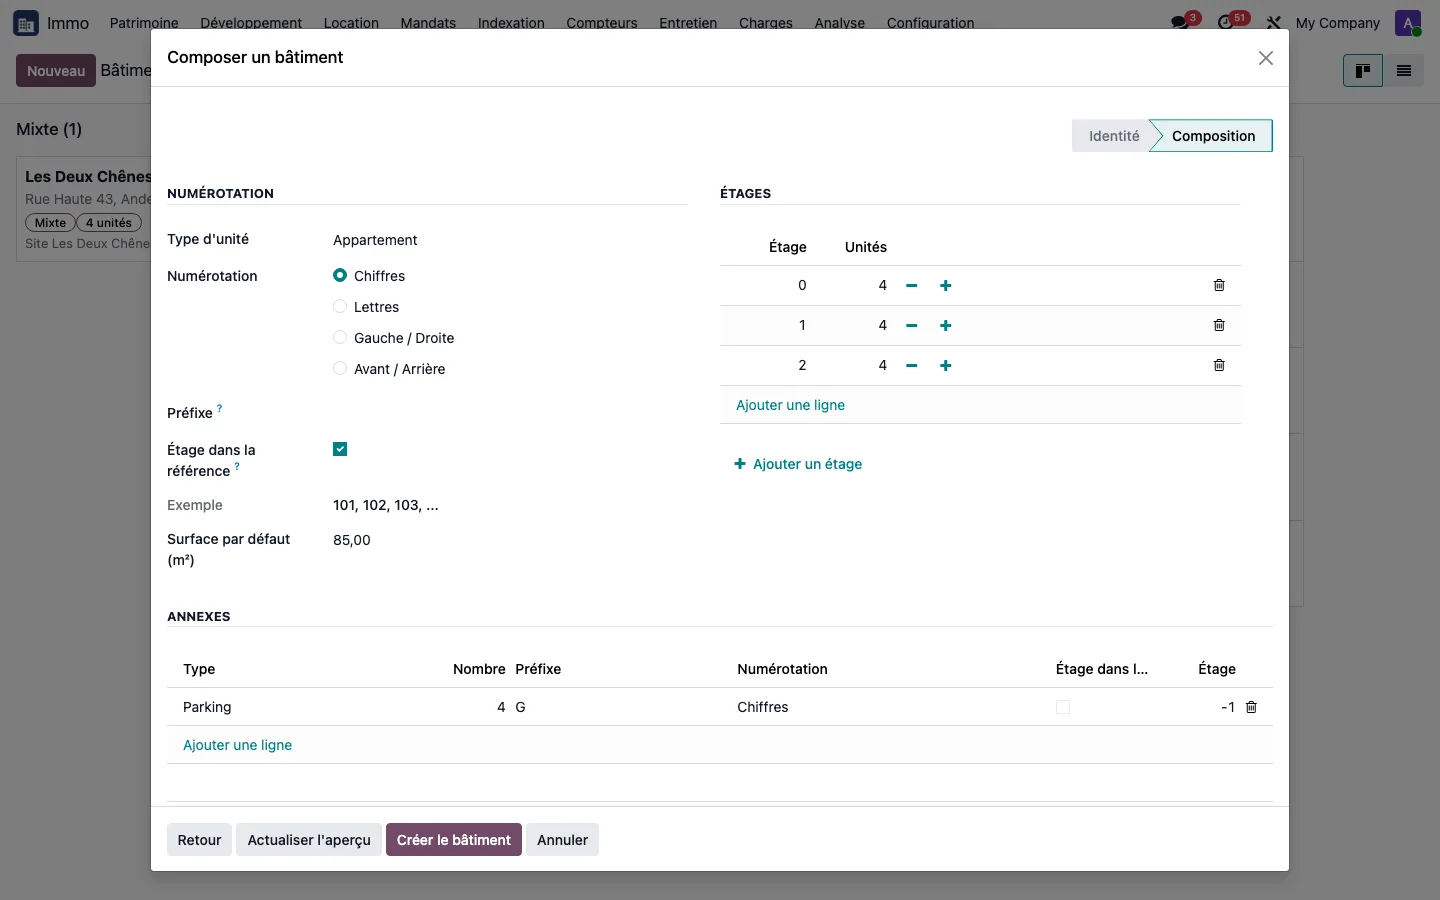Increase units for floor 2
The image size is (1440, 900).
click(946, 366)
